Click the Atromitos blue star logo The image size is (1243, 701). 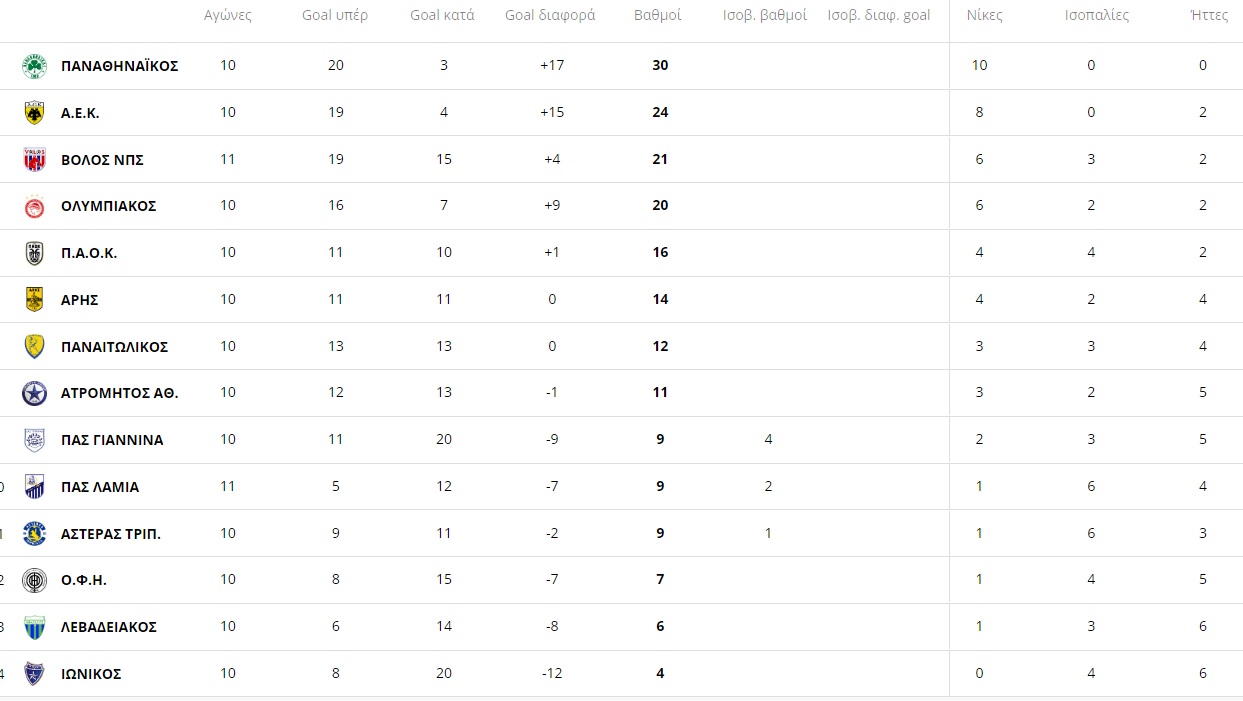[35, 393]
